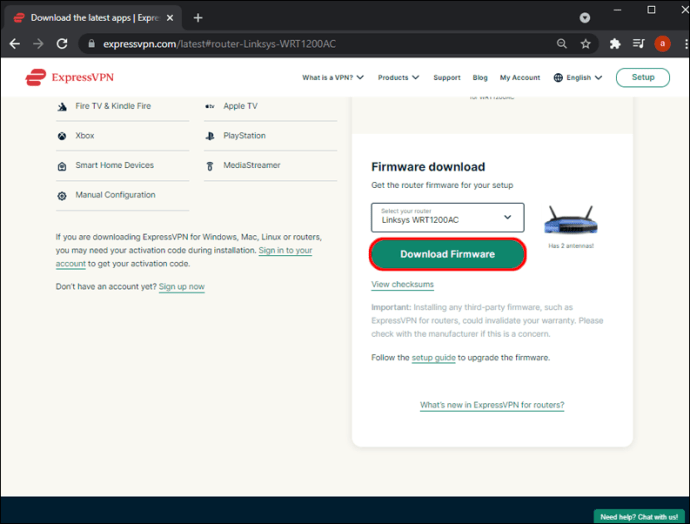The height and width of the screenshot is (524, 690).
Task: Open a new browser tab
Action: pos(198,18)
